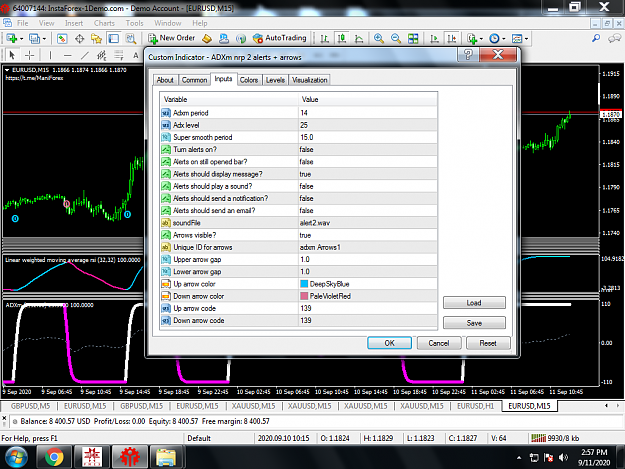Select the Horizontal Line drawing tool
Viewport: 625px width, 469px height.
pyautogui.click(x=68, y=55)
